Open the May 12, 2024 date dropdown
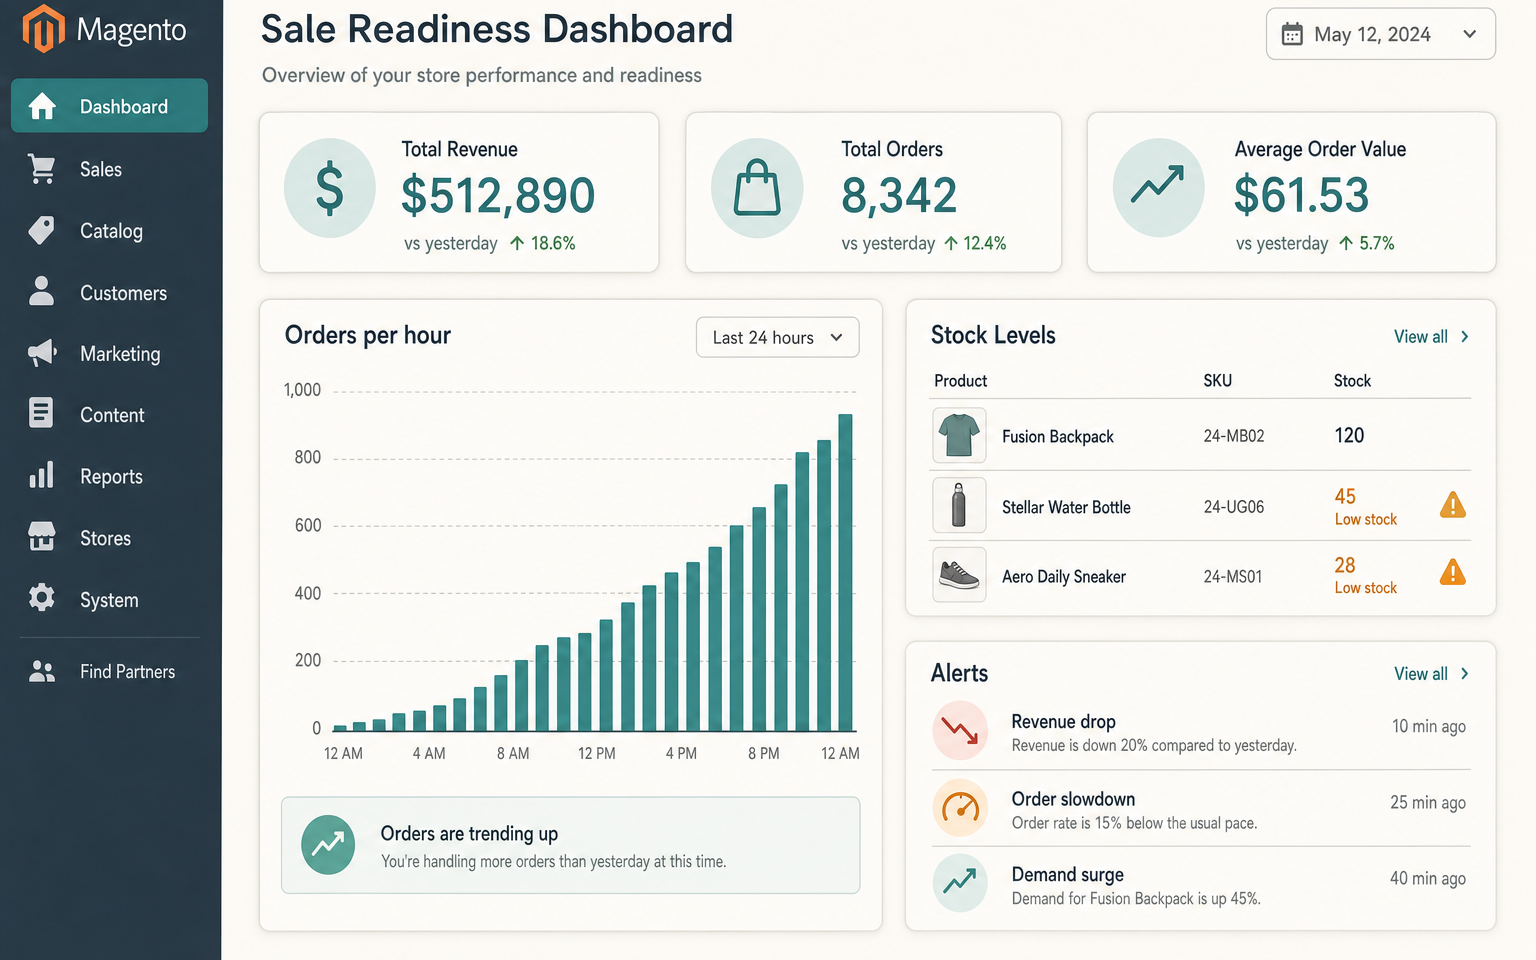This screenshot has height=960, width=1536. [1381, 34]
